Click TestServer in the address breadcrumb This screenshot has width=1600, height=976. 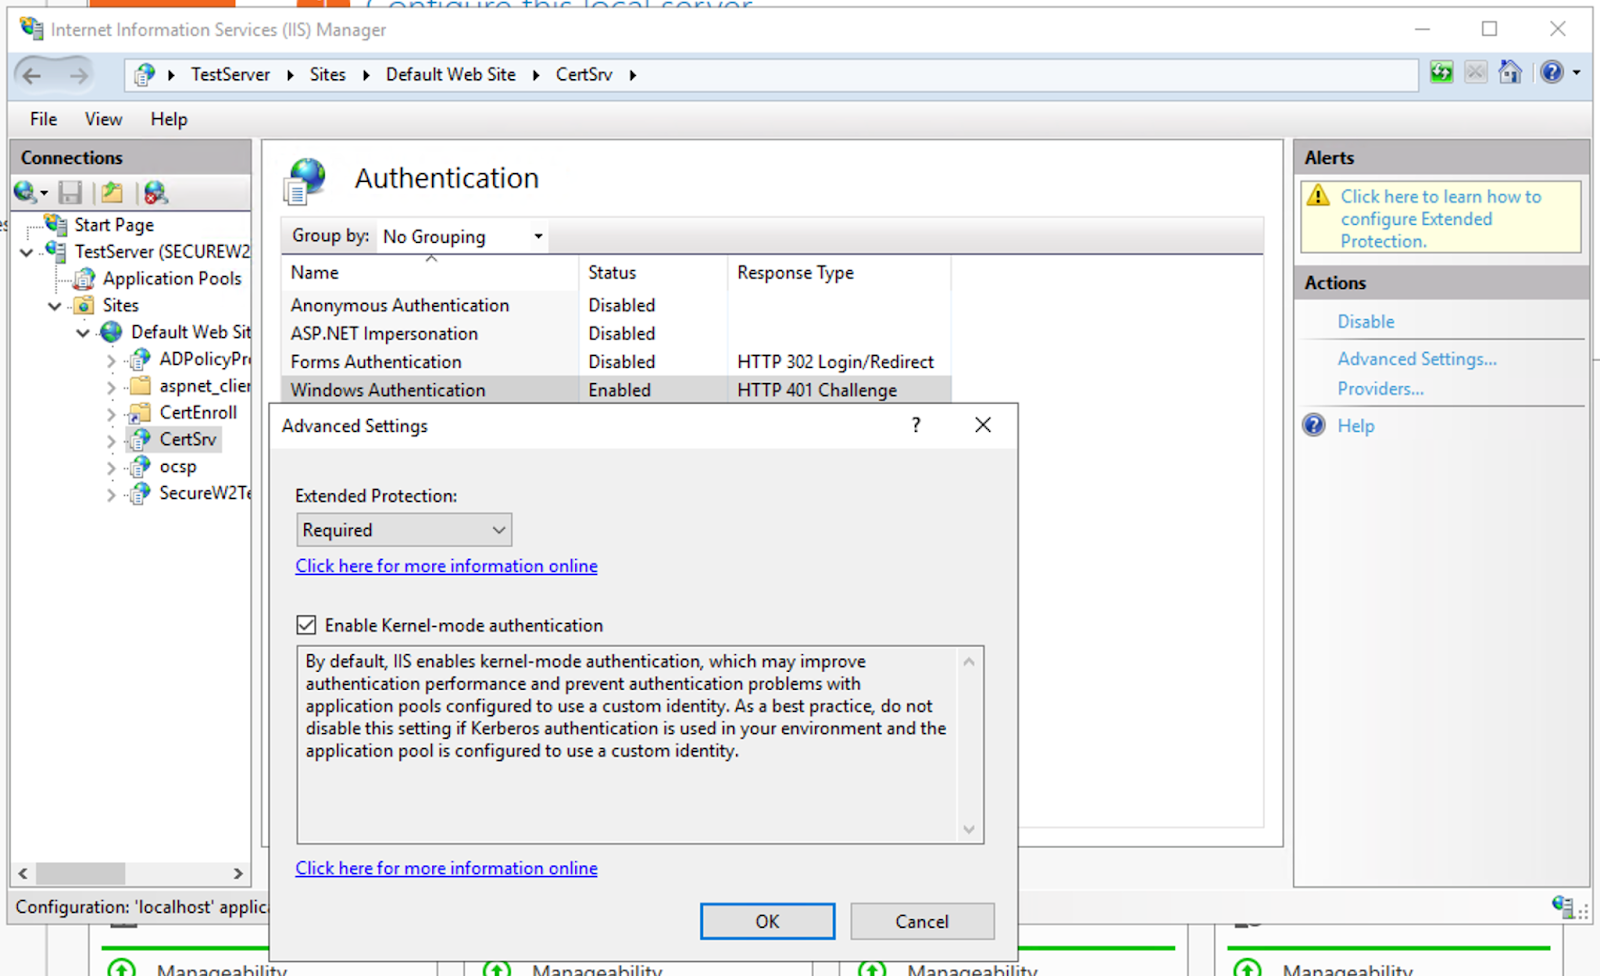point(230,75)
